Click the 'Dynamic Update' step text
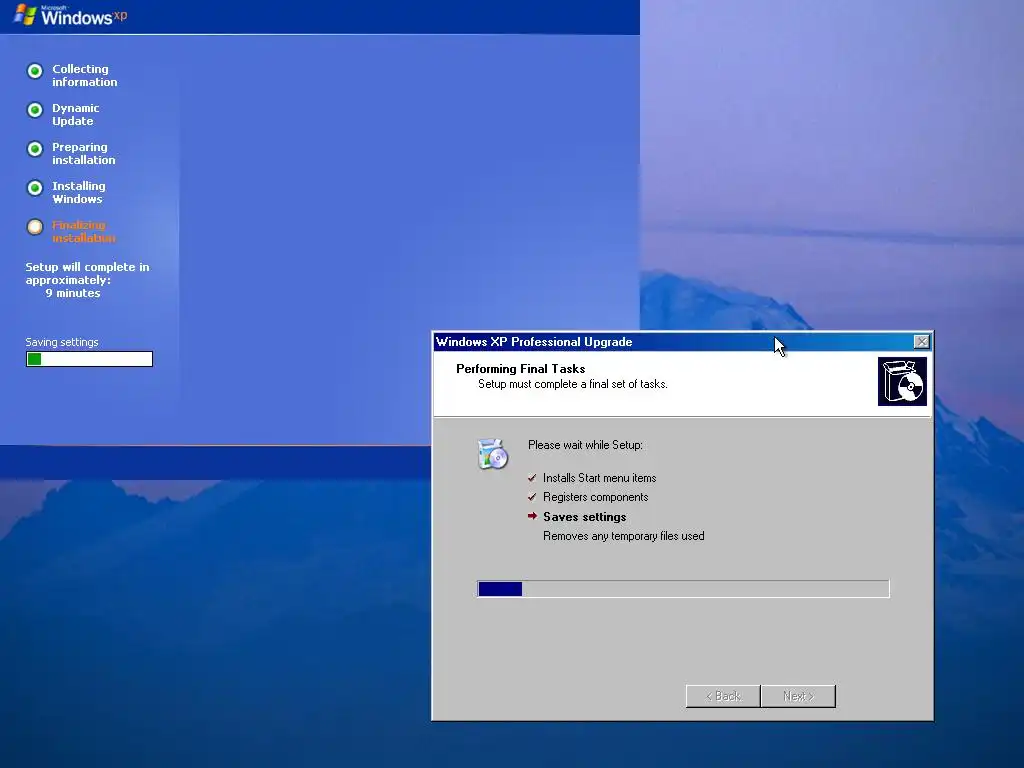The height and width of the screenshot is (768, 1024). tap(76, 114)
